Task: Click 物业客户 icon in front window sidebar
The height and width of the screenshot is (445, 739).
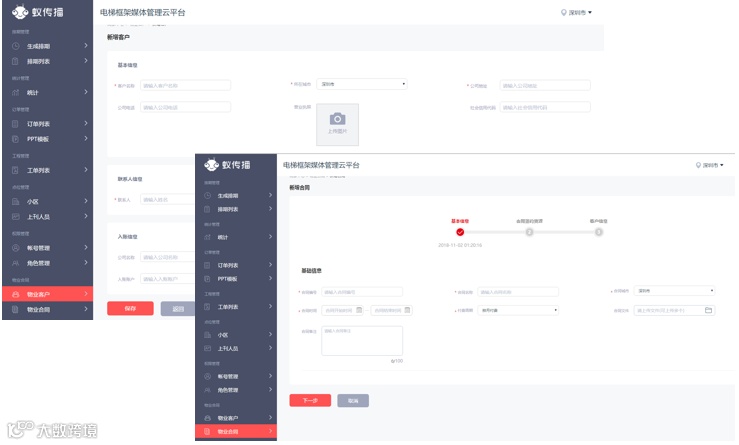Action: [x=207, y=418]
